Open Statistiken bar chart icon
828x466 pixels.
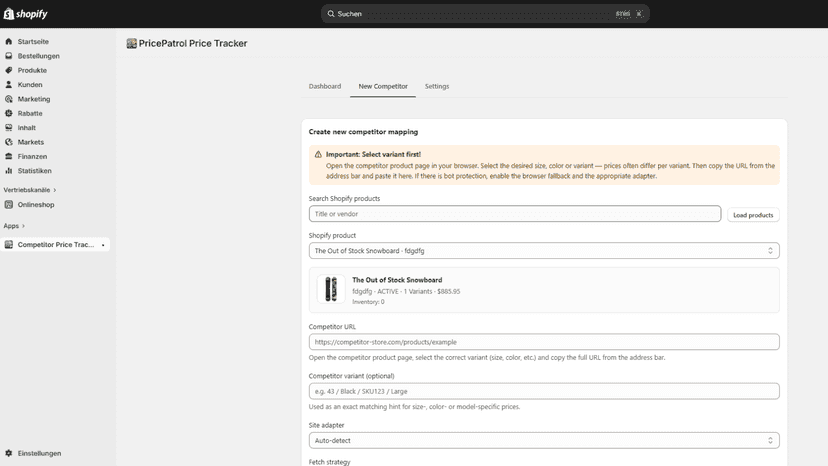pos(8,171)
